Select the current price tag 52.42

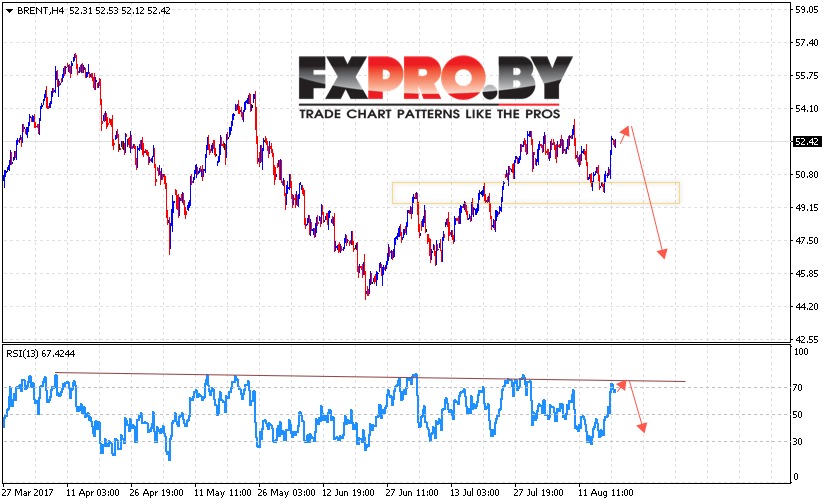pyautogui.click(x=807, y=141)
